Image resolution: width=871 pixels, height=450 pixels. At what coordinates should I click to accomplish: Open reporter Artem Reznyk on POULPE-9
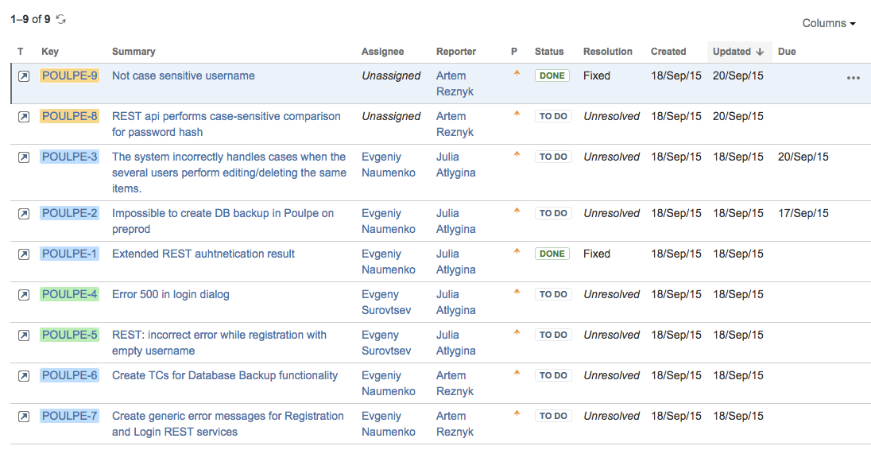coord(455,84)
